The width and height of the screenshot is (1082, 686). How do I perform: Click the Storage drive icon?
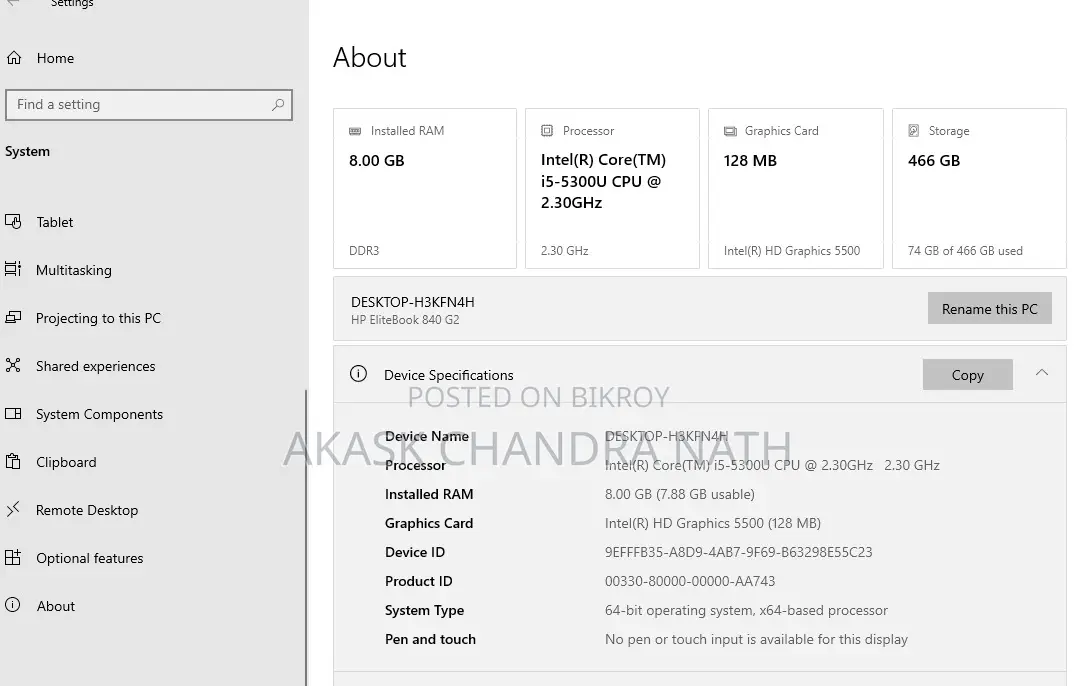tap(914, 130)
